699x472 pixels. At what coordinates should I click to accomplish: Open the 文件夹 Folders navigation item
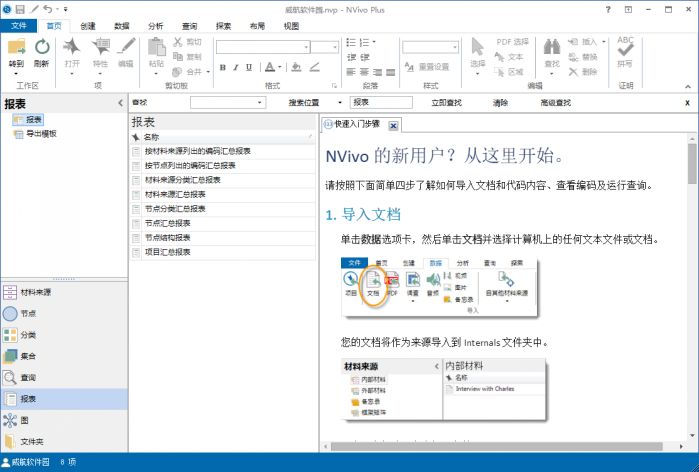64,442
